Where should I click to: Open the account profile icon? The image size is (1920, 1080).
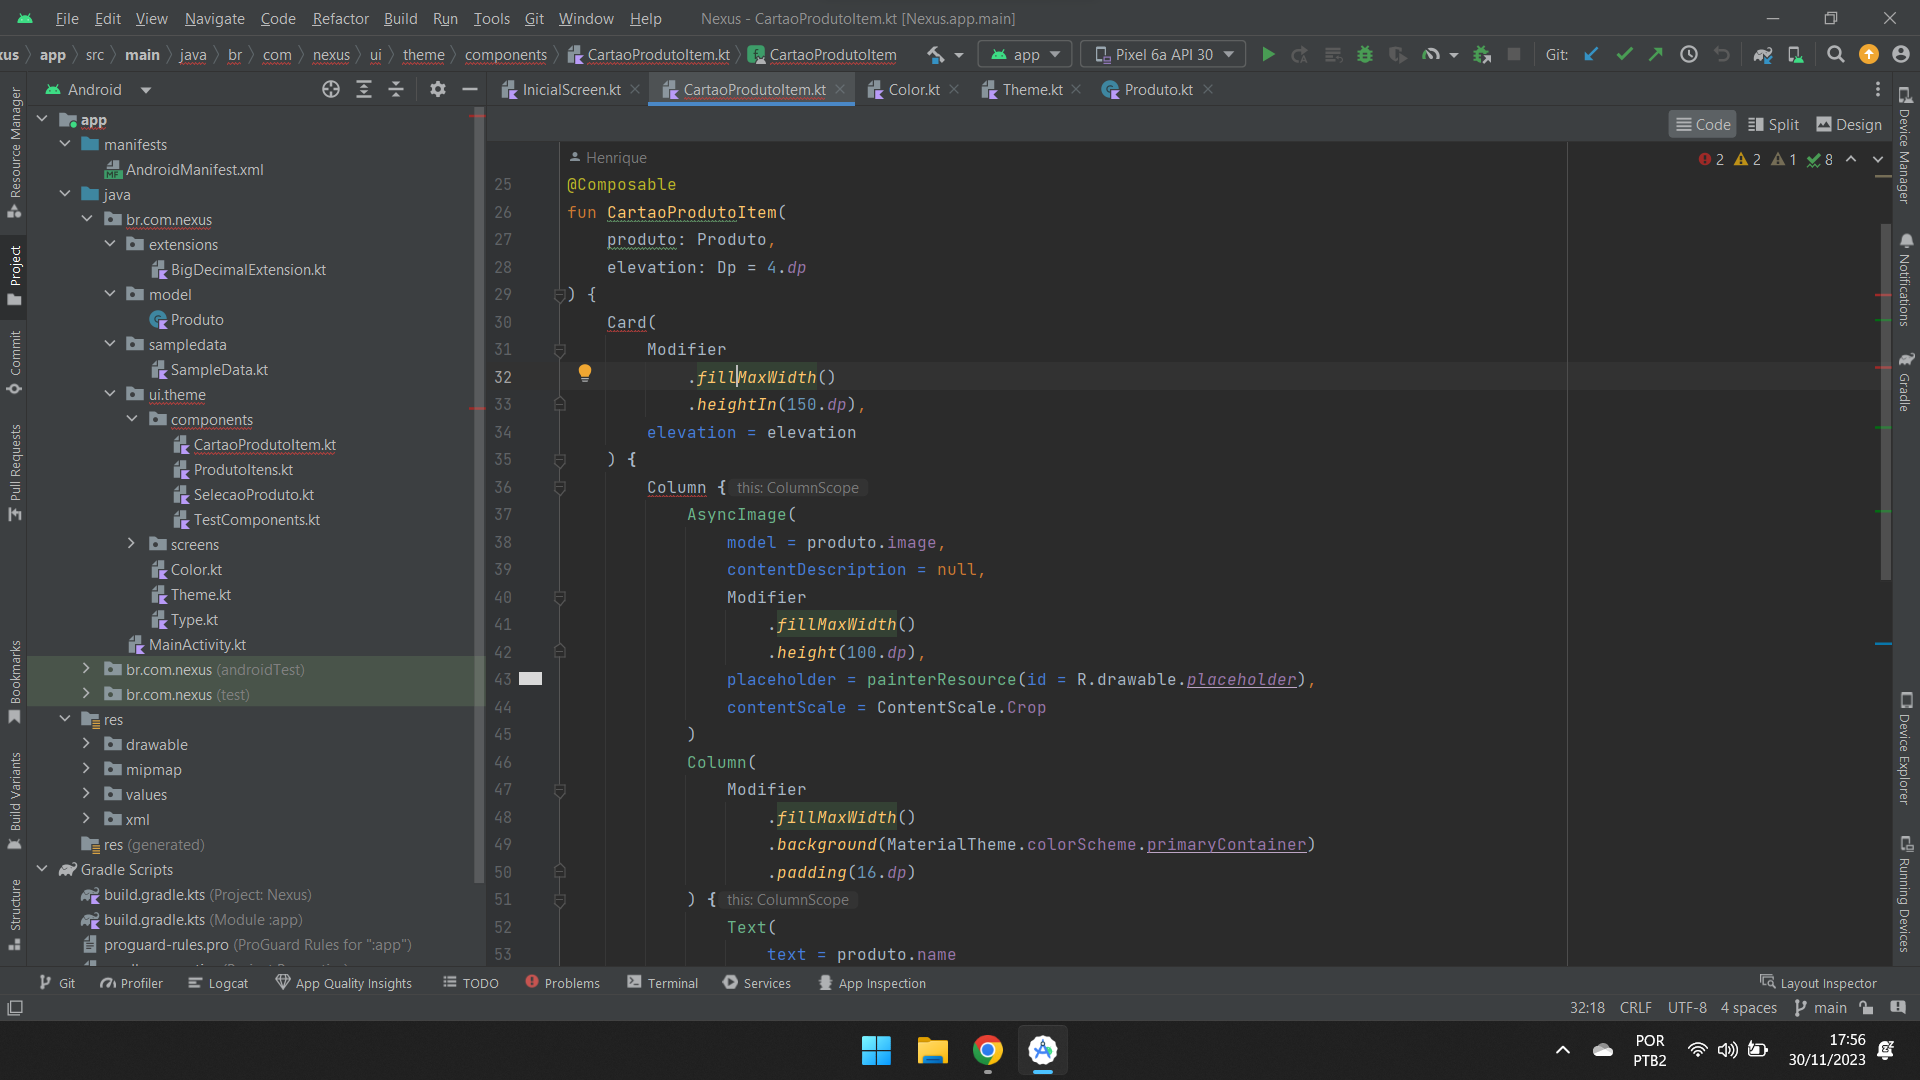click(1901, 55)
